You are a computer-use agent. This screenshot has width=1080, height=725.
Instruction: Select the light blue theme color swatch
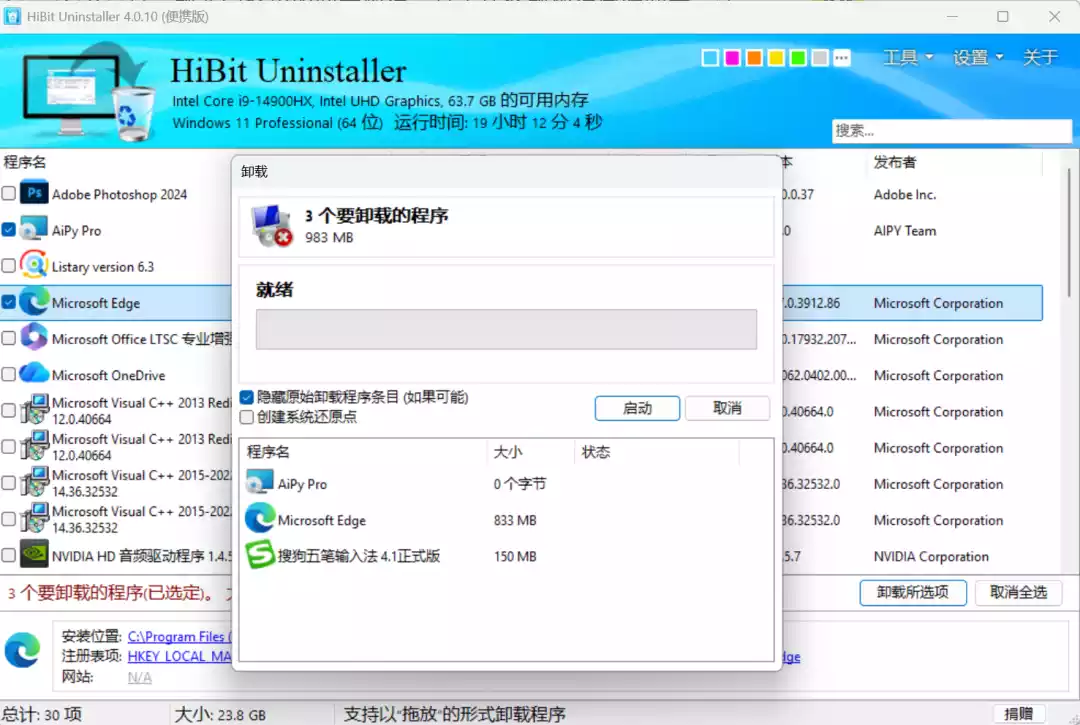(x=709, y=58)
